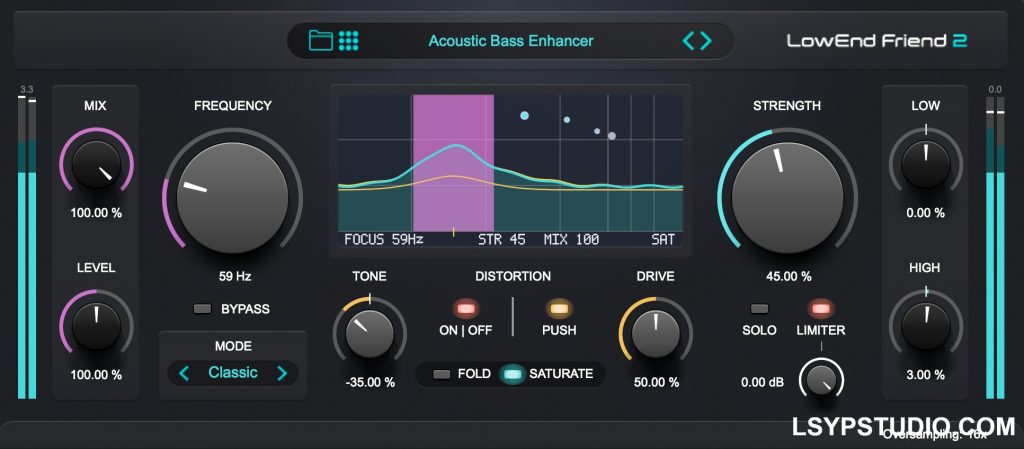
Task: Toggle the Solo switch
Action: pyautogui.click(x=760, y=308)
